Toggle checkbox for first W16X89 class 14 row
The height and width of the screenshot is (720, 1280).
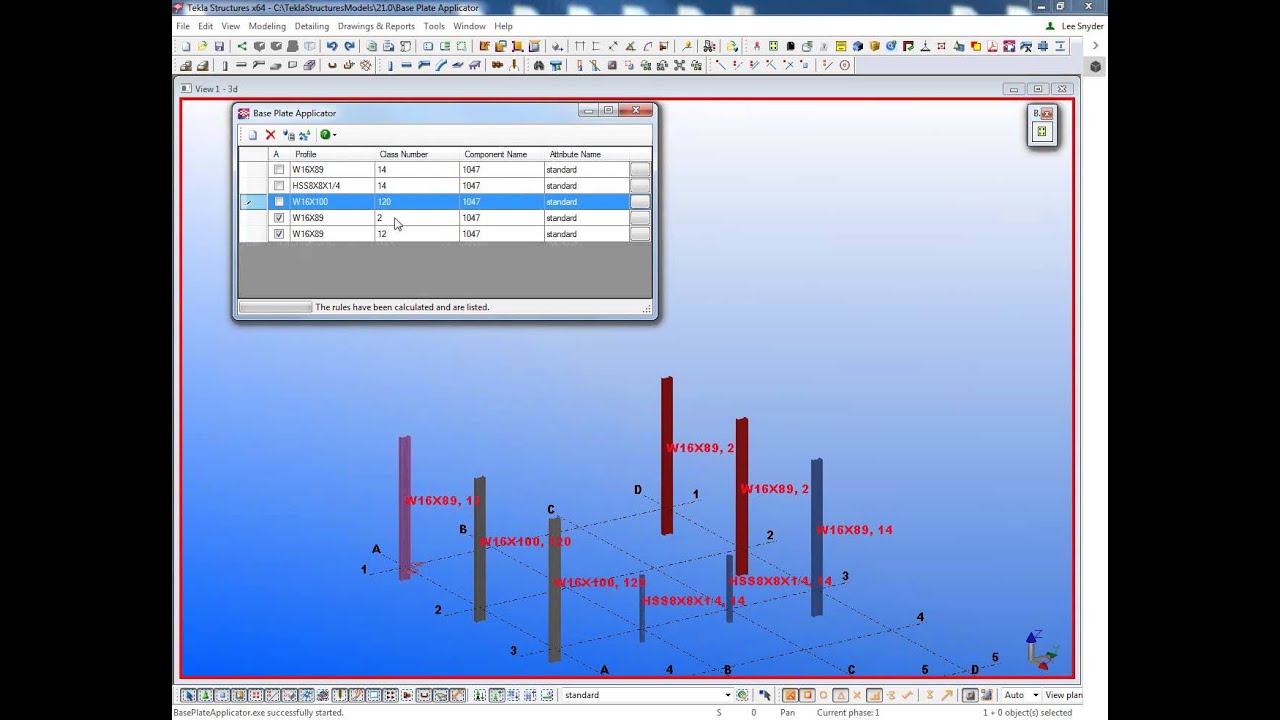[279, 170]
